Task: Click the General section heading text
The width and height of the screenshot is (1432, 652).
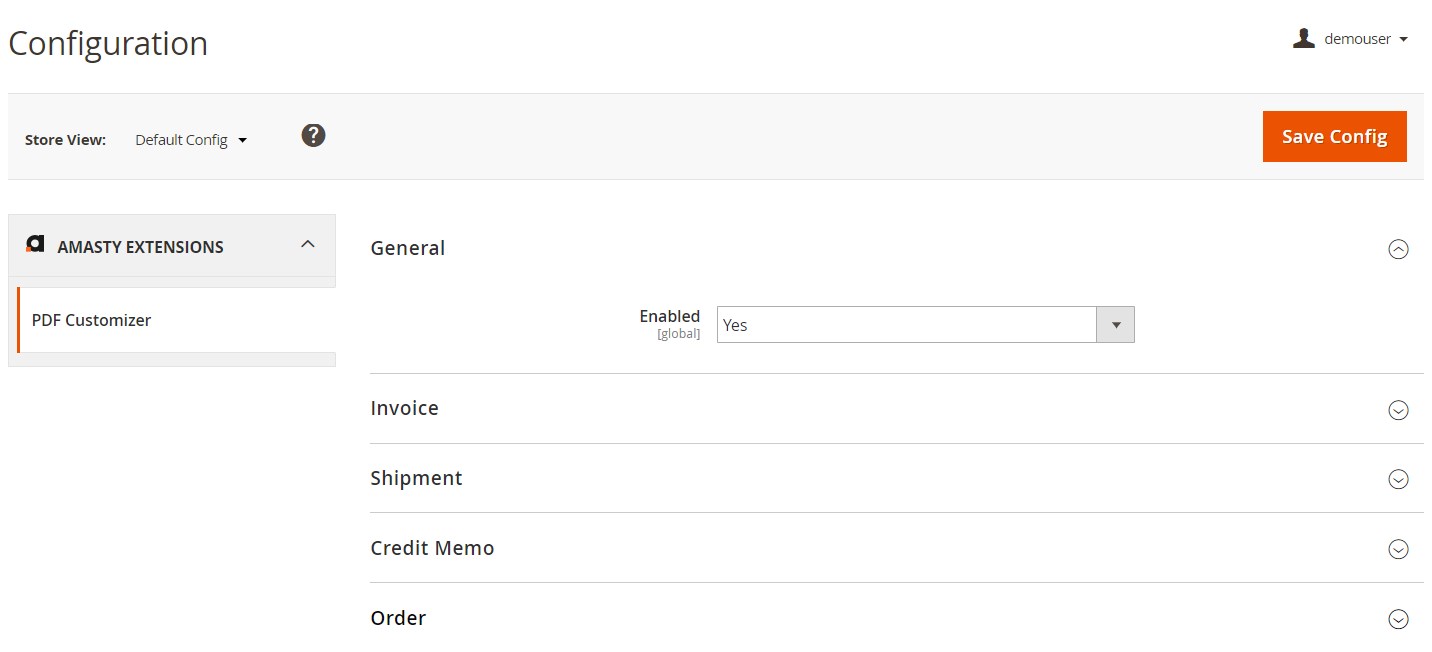Action: pyautogui.click(x=407, y=248)
